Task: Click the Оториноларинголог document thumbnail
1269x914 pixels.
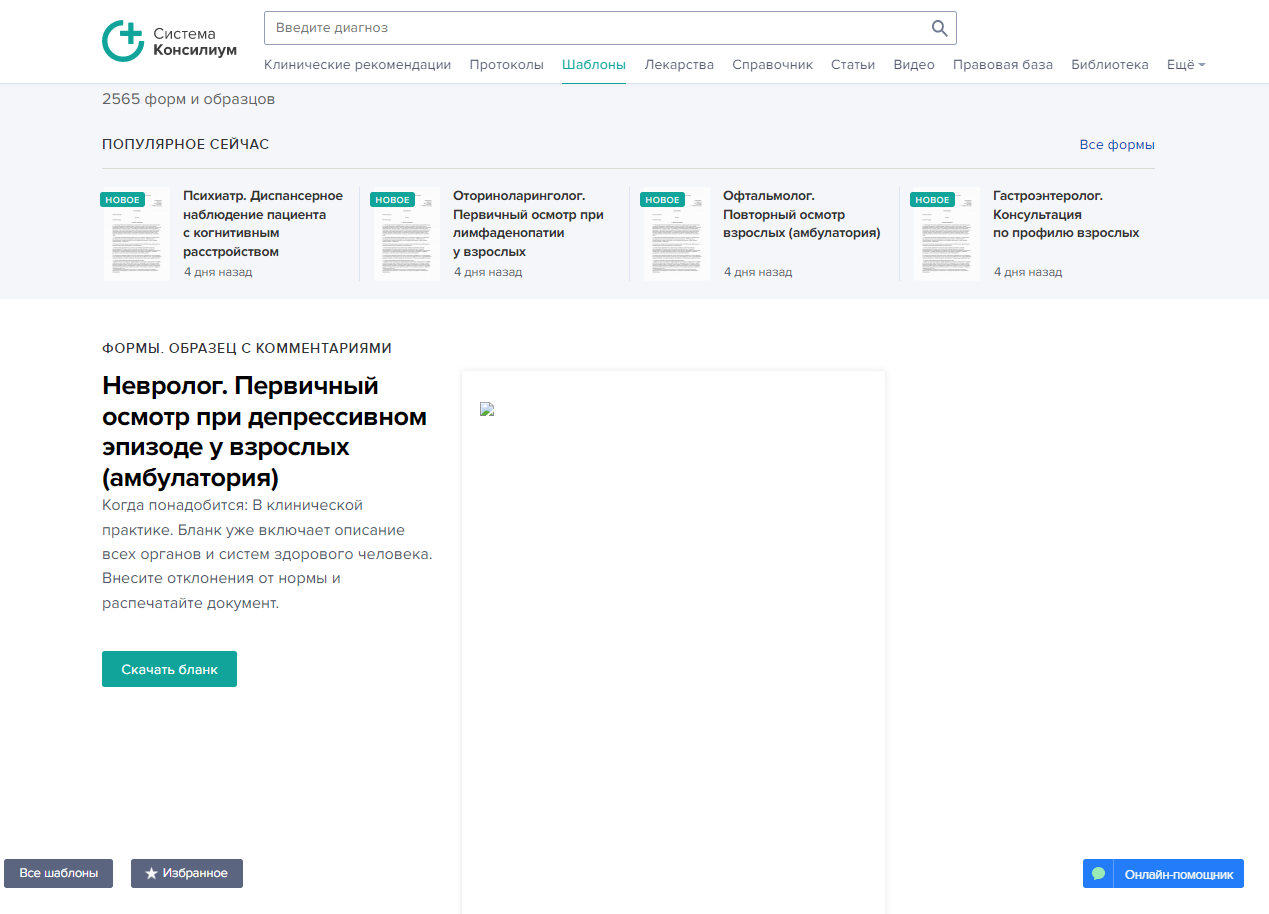Action: (406, 234)
